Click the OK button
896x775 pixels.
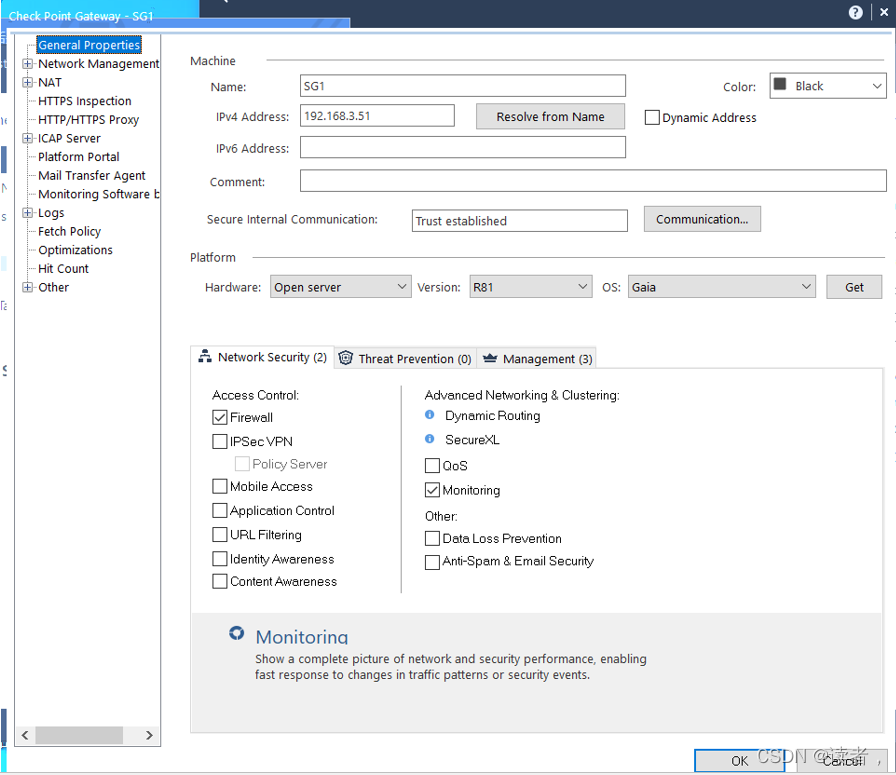pos(739,761)
